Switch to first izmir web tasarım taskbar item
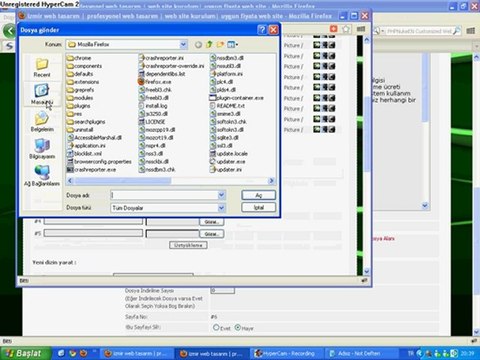 coord(137,353)
